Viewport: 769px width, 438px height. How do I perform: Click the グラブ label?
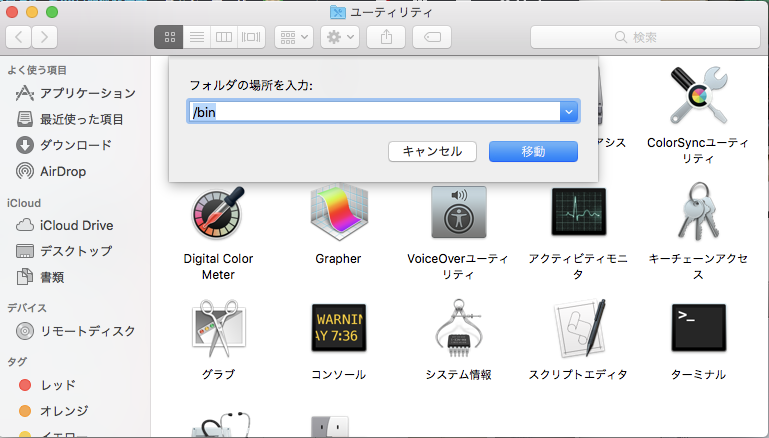[x=218, y=375]
